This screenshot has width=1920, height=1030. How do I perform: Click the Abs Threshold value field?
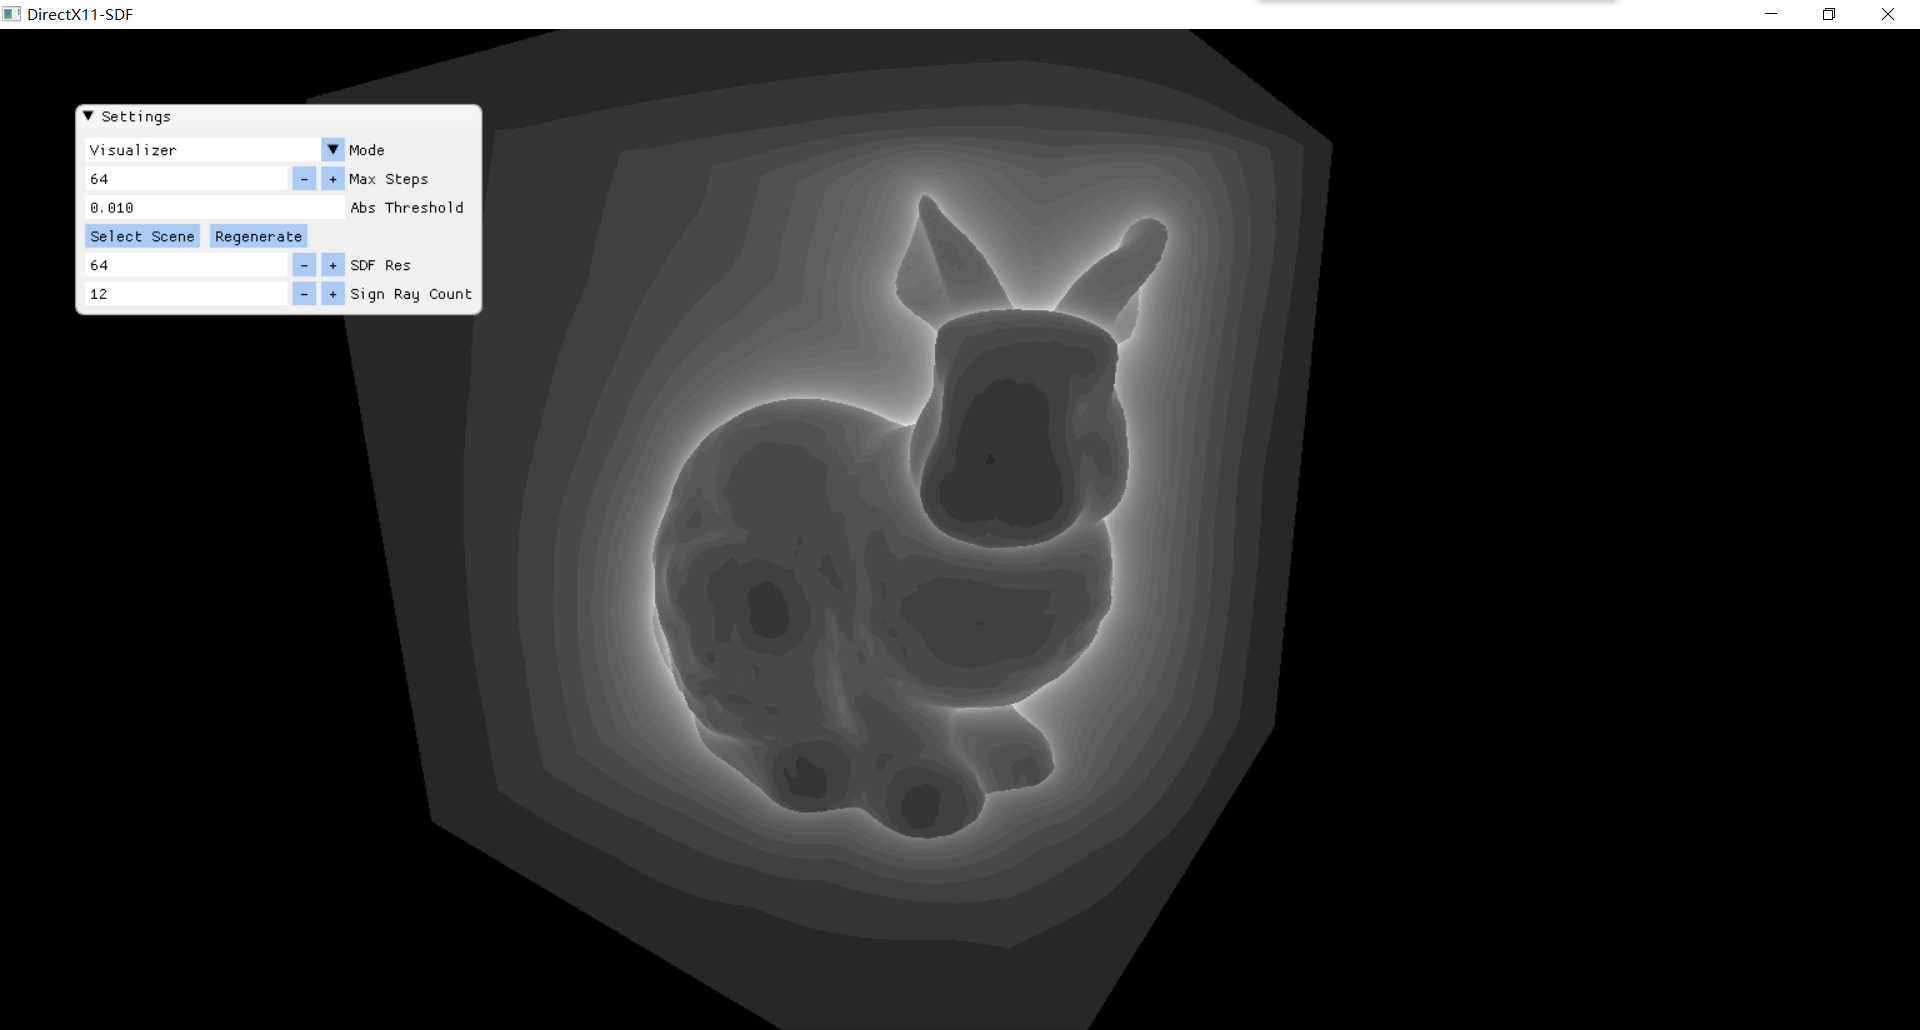[x=214, y=208]
